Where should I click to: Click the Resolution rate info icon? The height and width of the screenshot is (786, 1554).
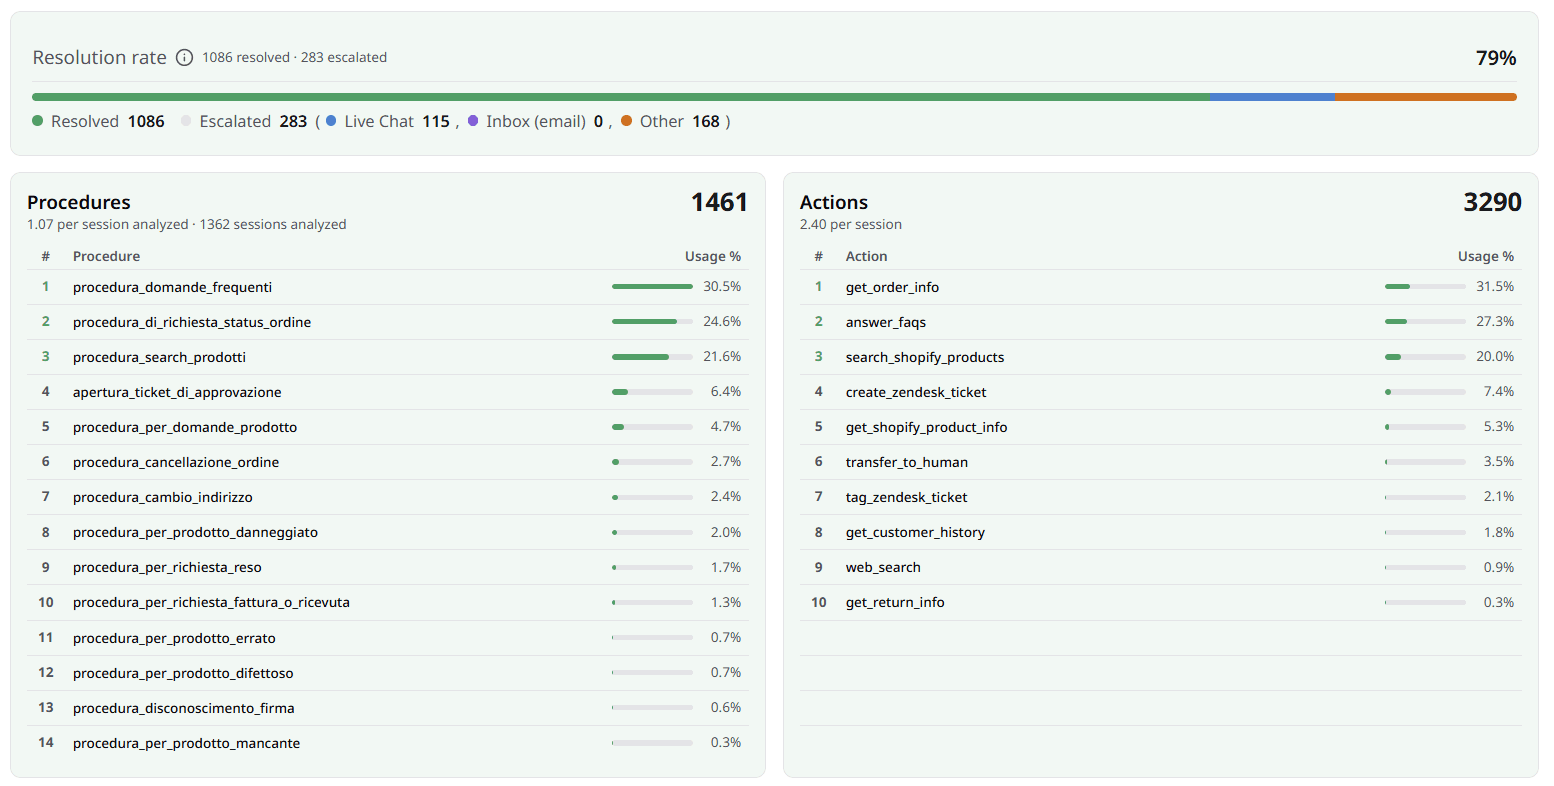tap(184, 58)
